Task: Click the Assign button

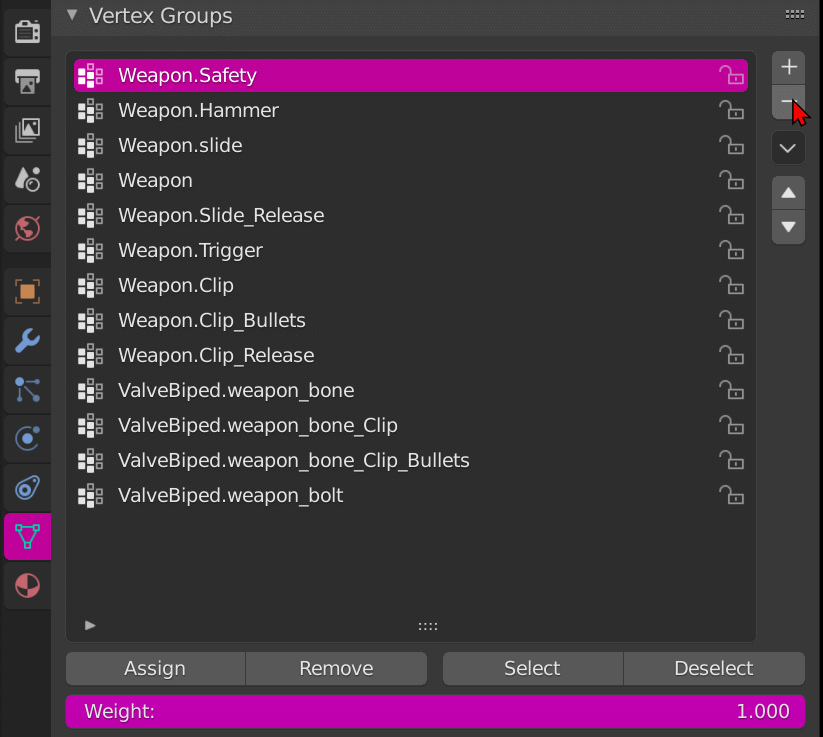Action: pyautogui.click(x=155, y=669)
